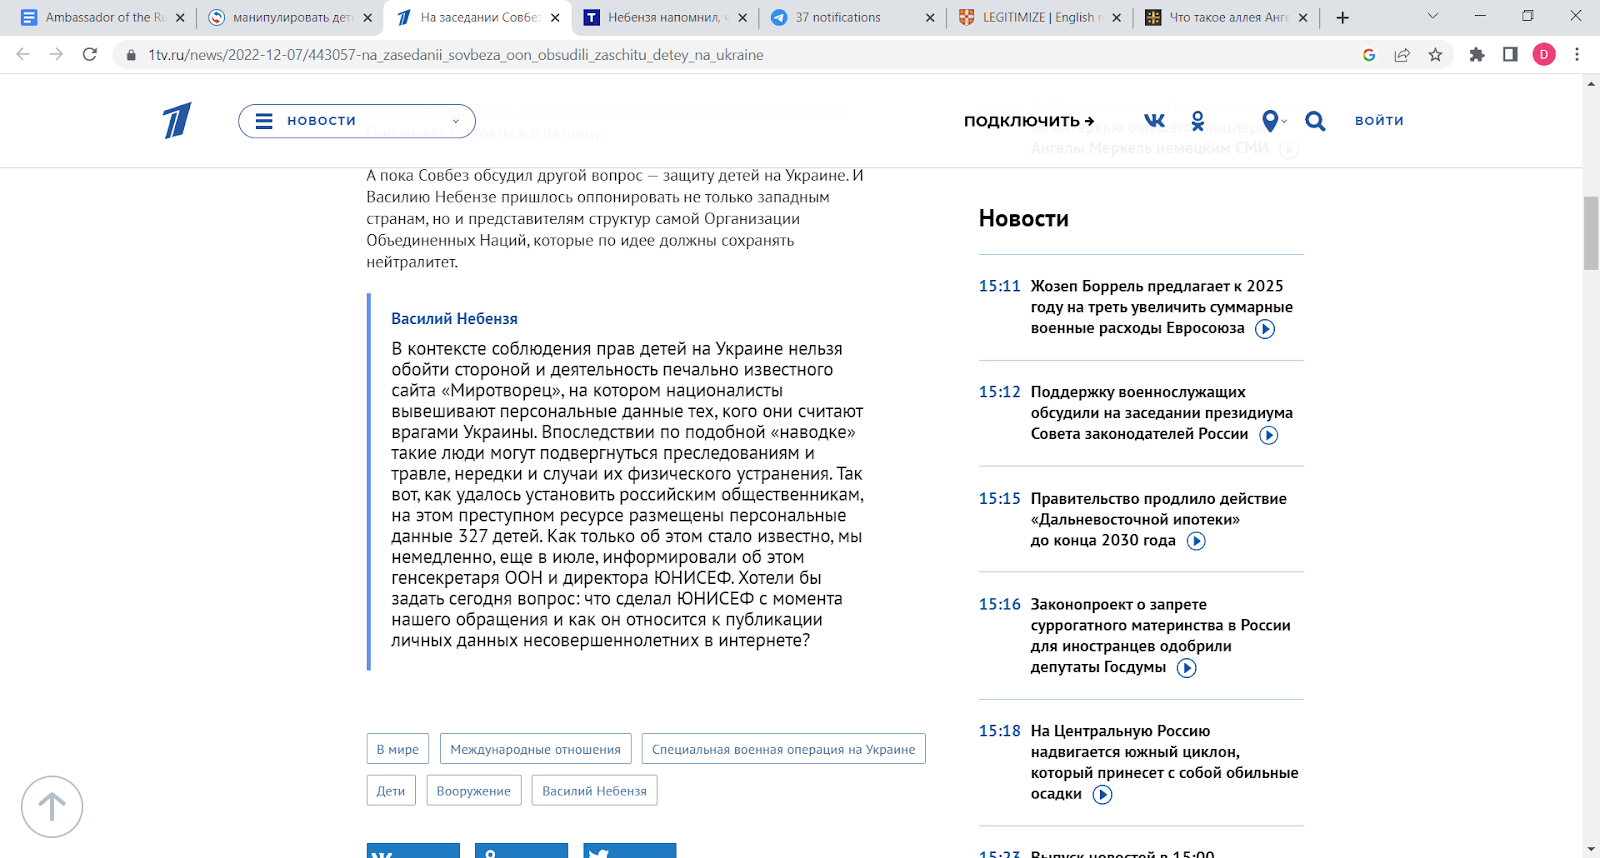Click the 'Новости' sidebar heading

tap(1023, 219)
